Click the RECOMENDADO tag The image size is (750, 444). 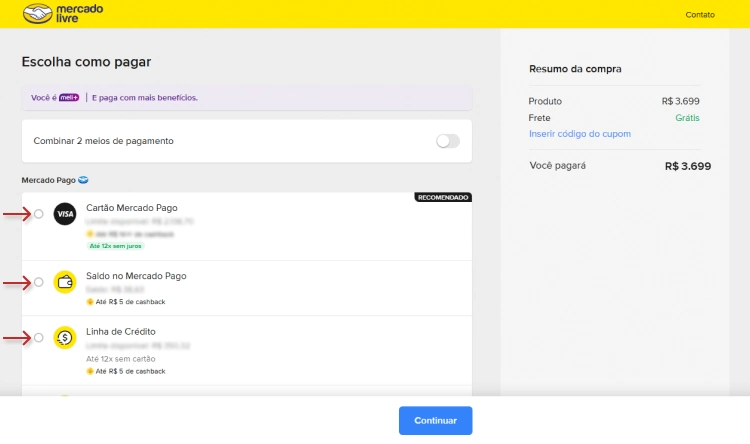[443, 197]
